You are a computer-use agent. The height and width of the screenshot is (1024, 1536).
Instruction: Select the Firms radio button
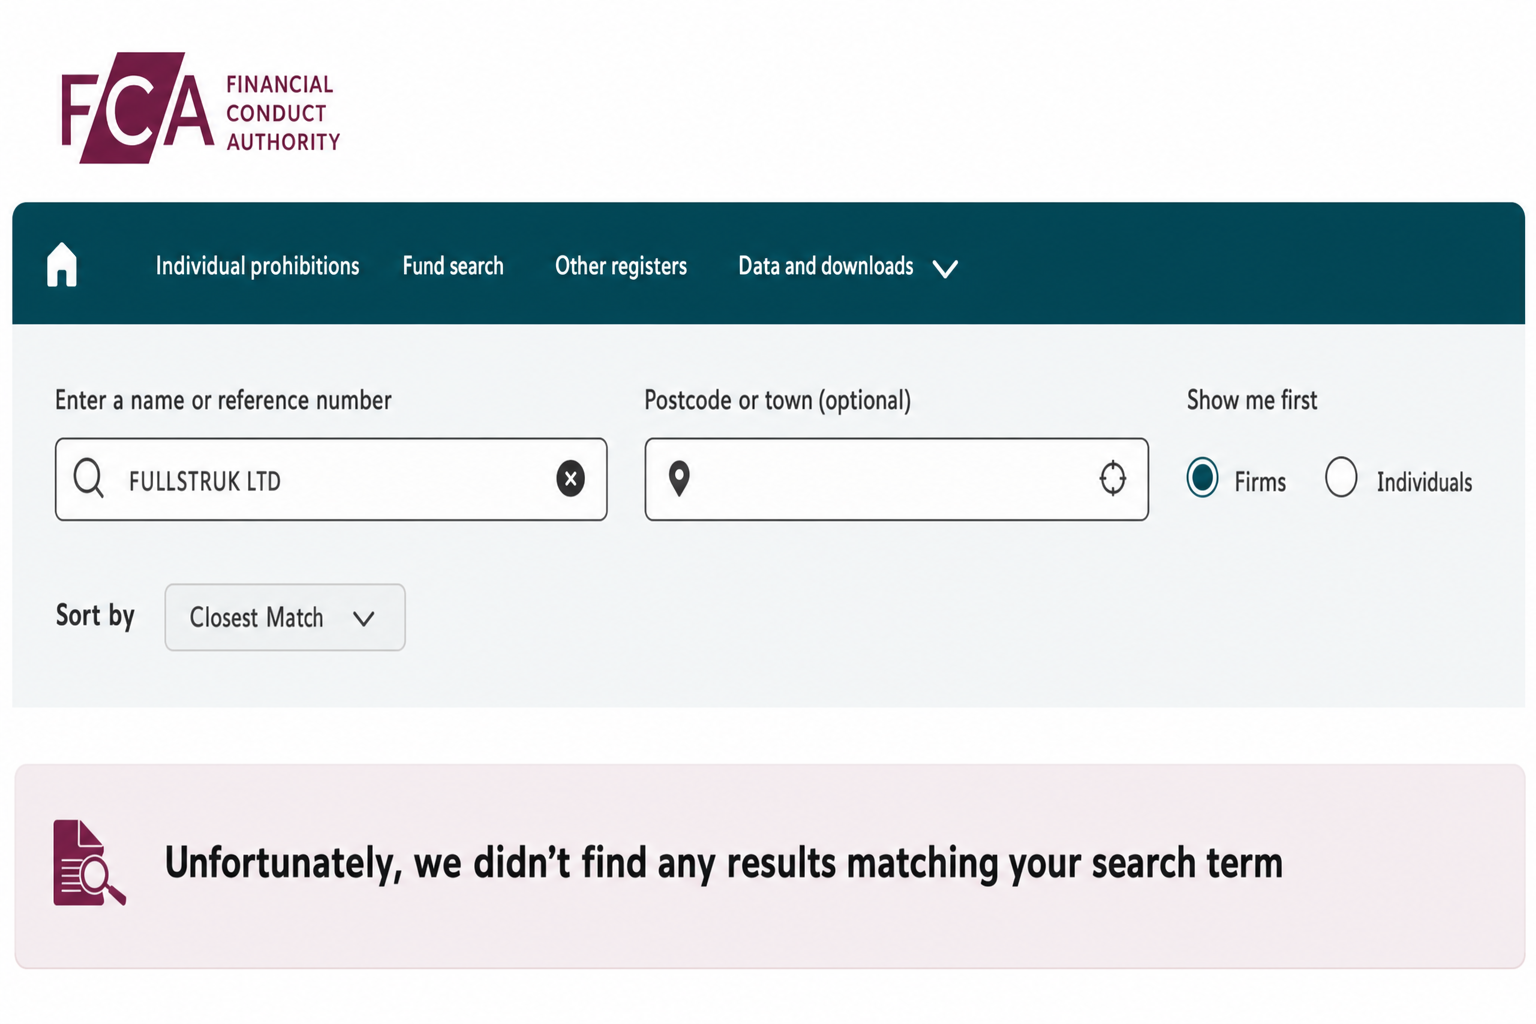click(x=1202, y=478)
